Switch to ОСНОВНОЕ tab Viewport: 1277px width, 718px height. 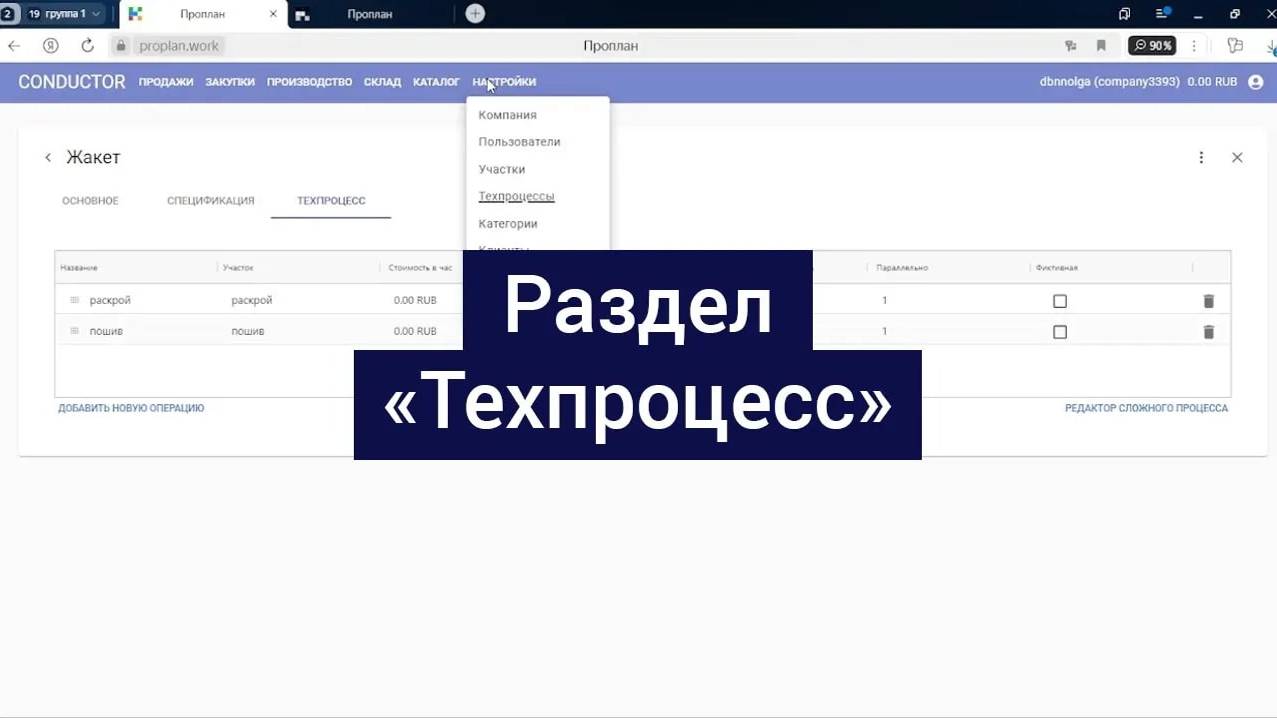pos(90,201)
